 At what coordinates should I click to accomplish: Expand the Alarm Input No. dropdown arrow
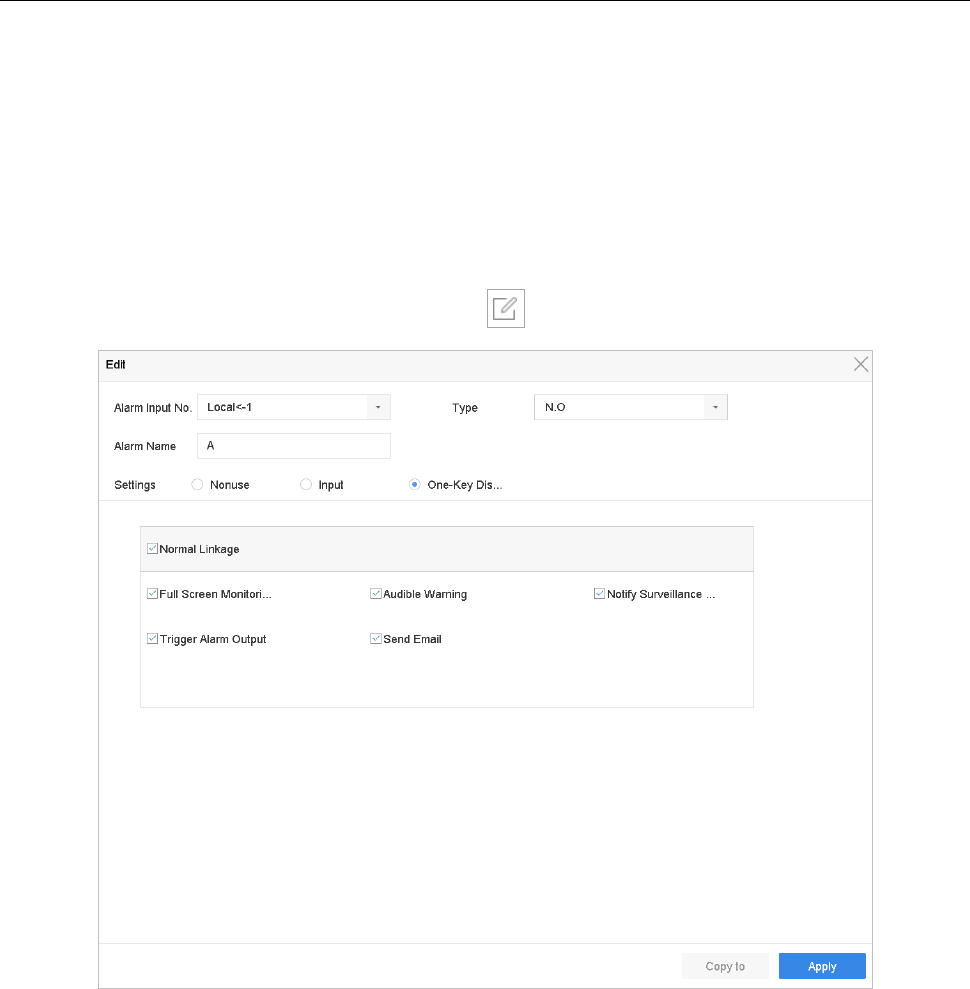tap(378, 407)
